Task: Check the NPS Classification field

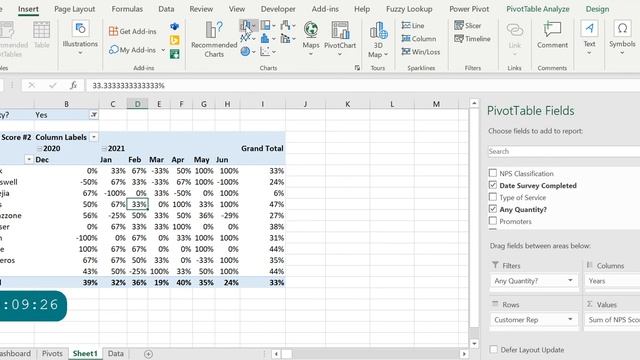Action: 493,173
